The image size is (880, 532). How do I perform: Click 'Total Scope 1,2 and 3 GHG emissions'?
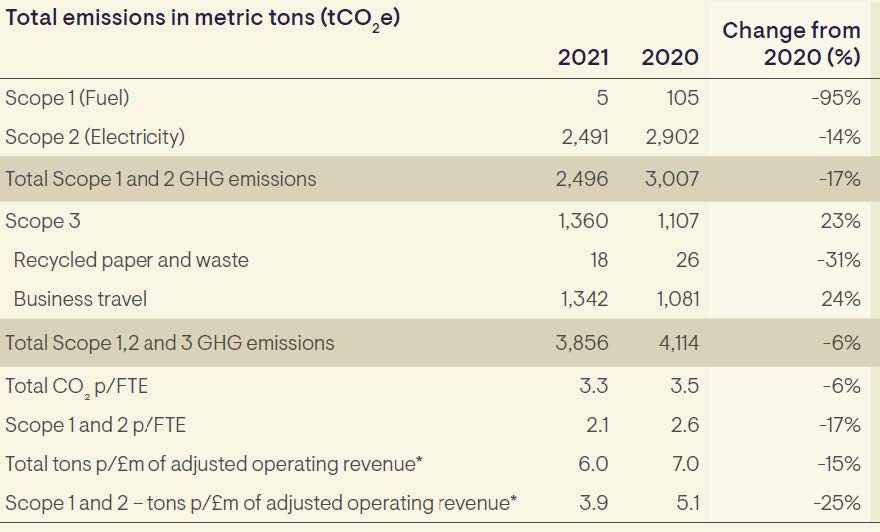170,342
